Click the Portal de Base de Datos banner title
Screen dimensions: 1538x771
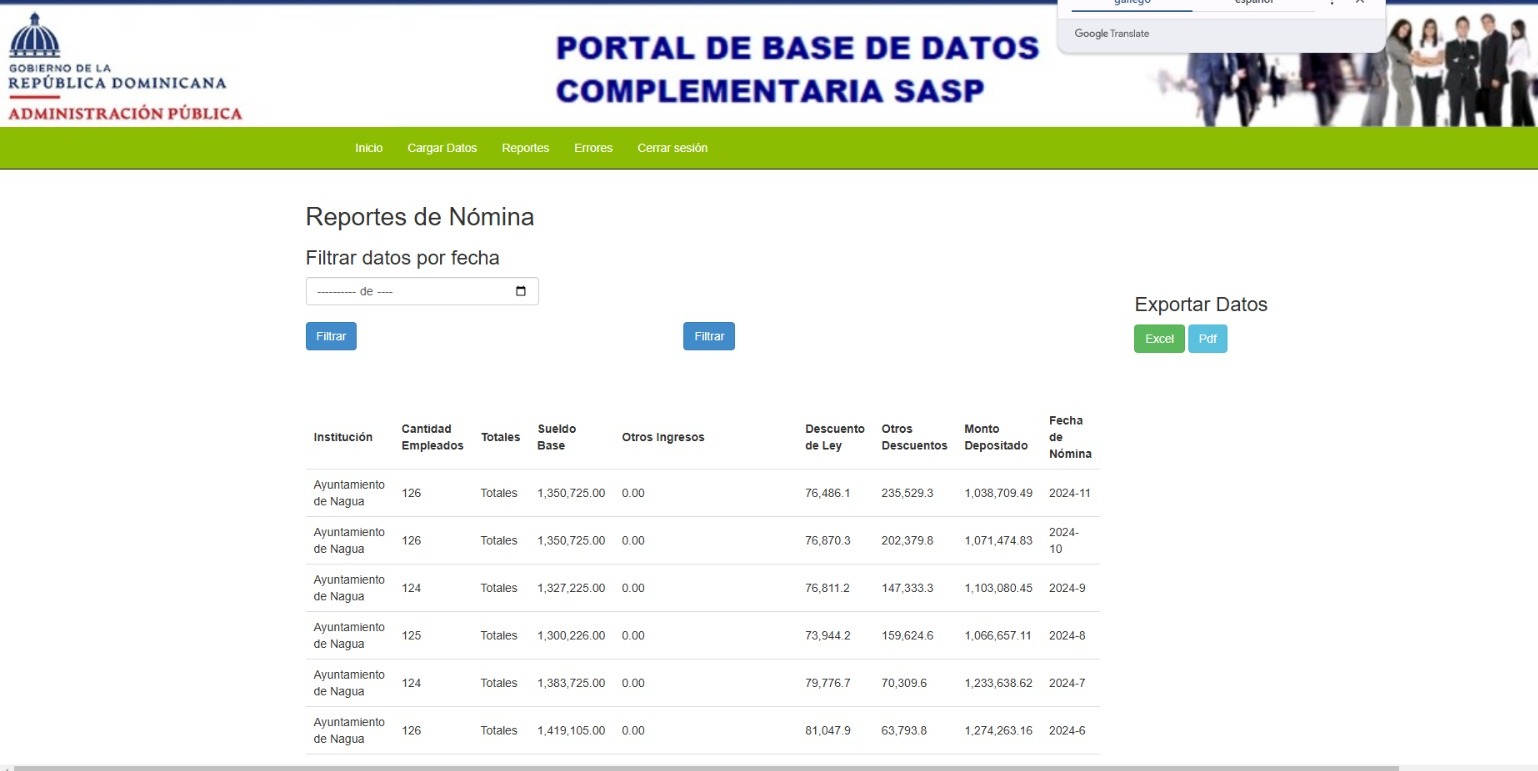(797, 68)
